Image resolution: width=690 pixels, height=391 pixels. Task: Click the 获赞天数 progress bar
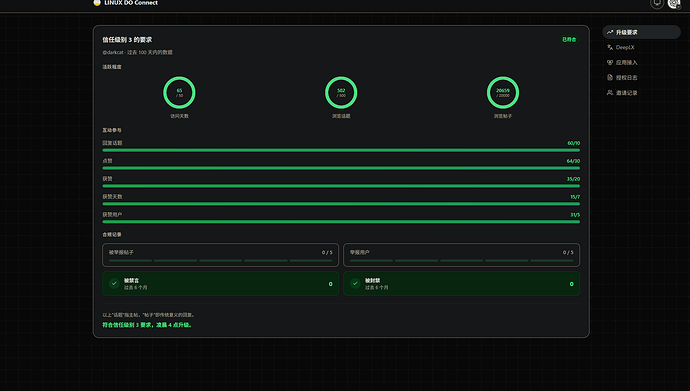pos(341,204)
